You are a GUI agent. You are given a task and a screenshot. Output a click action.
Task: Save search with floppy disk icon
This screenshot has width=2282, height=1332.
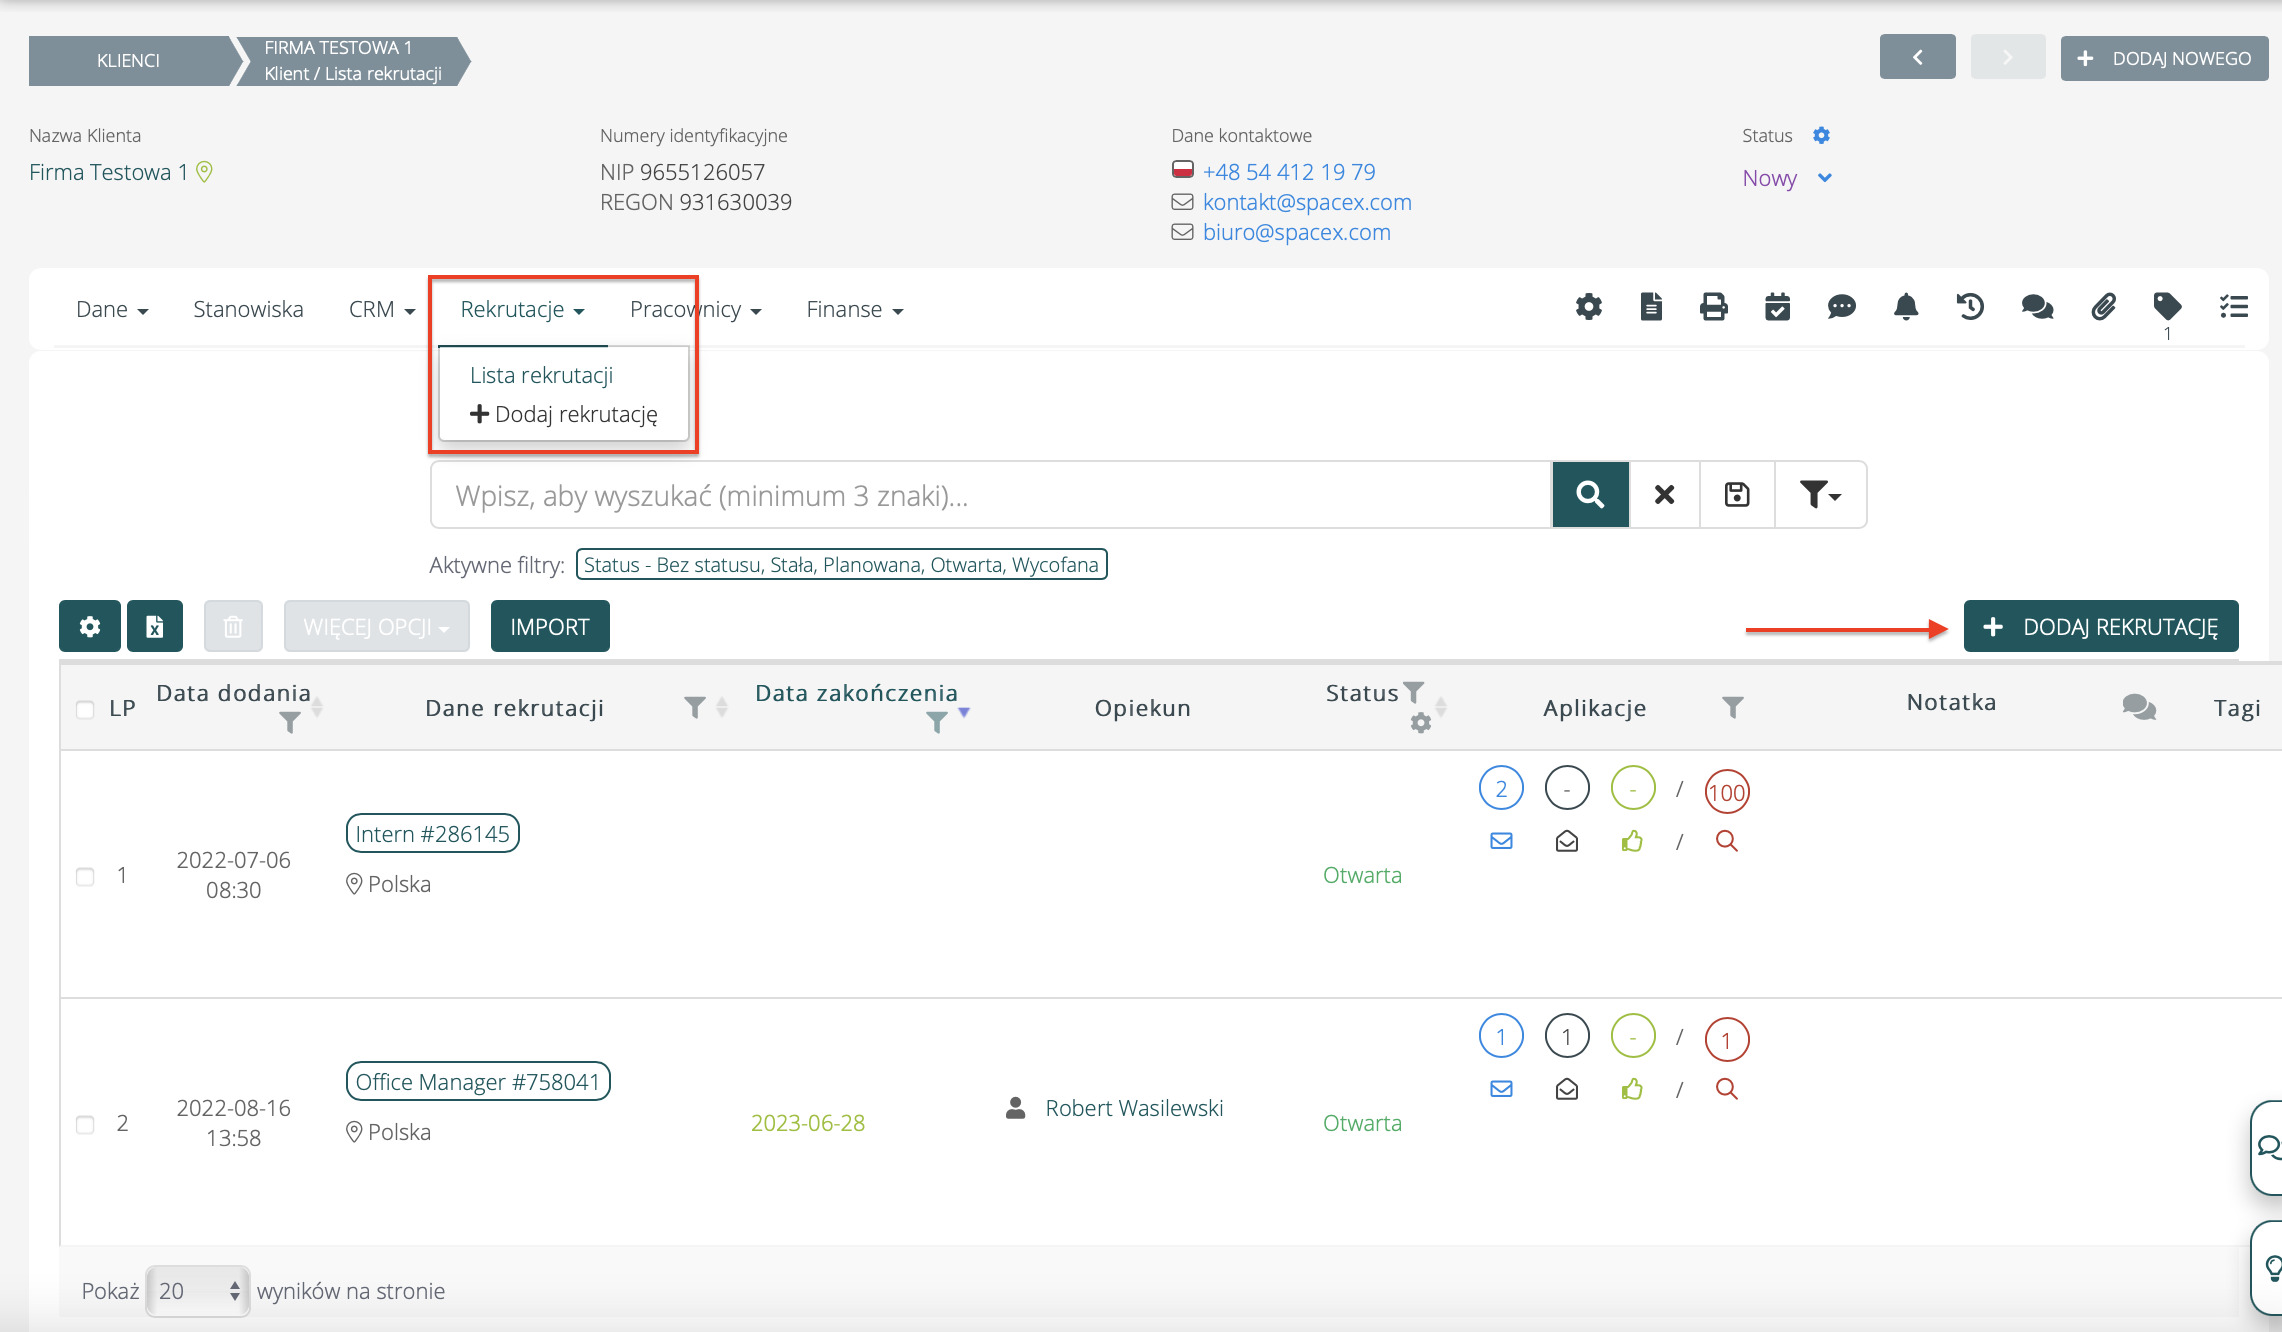click(1737, 495)
